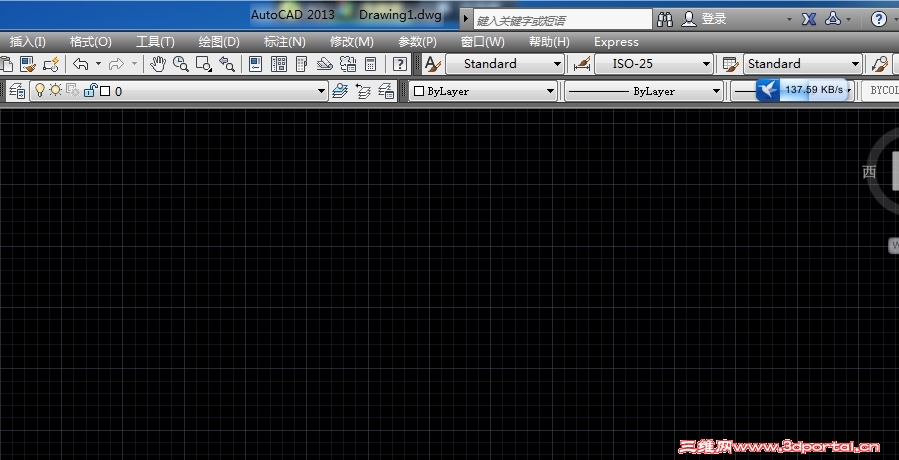Click the 137.59 KB/s speed widget

[803, 90]
